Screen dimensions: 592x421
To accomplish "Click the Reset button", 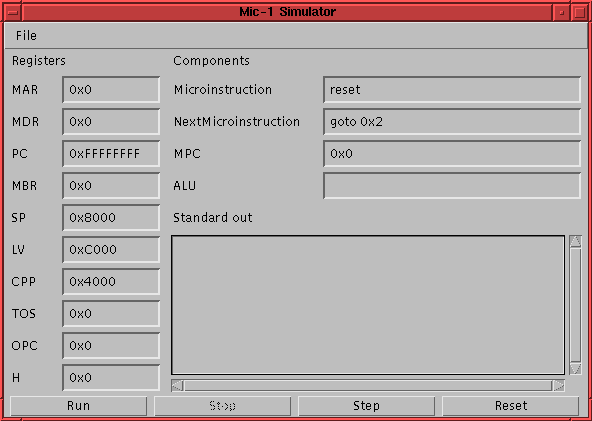I will pyautogui.click(x=510, y=406).
